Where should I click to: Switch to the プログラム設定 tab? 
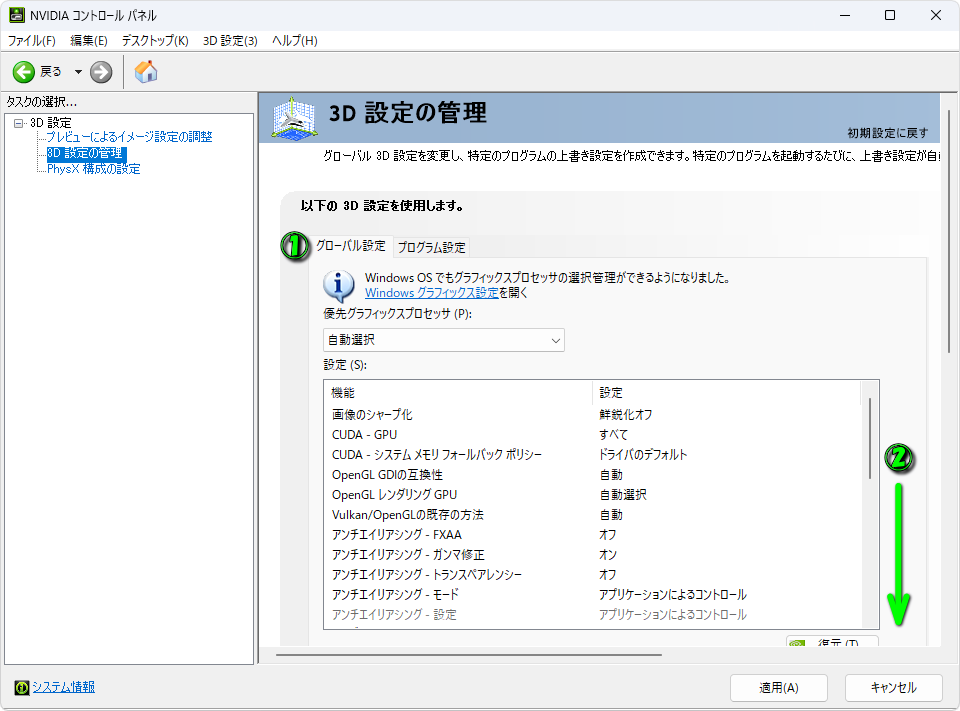click(x=432, y=247)
